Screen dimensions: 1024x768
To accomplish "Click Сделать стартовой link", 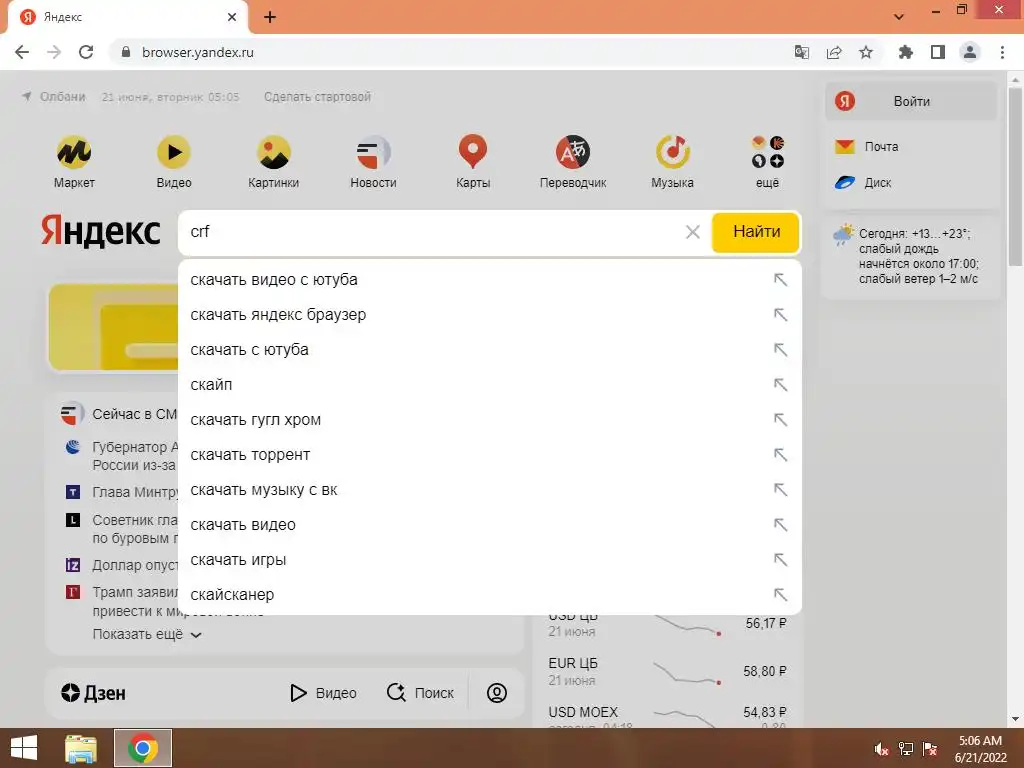I will (x=317, y=97).
